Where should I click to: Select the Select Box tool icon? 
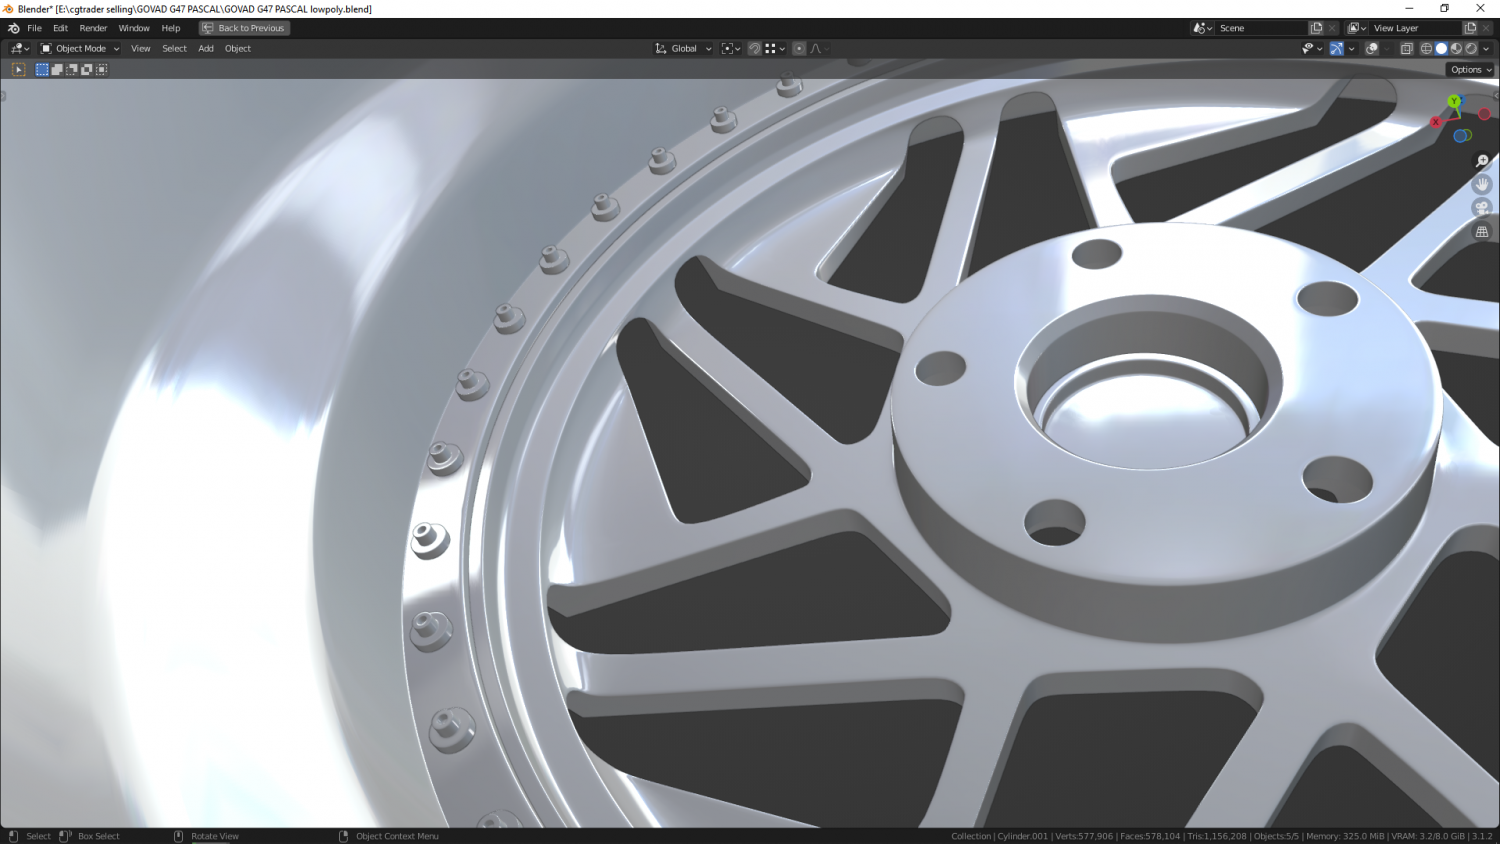tap(18, 69)
